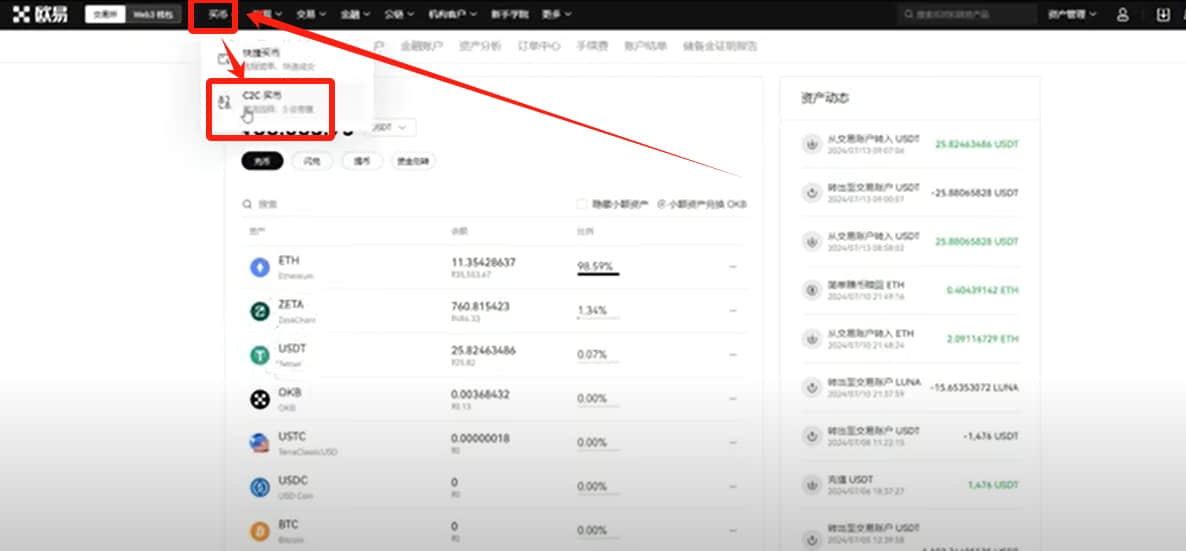Click the BTC Bitcoin coin icon

(260, 531)
